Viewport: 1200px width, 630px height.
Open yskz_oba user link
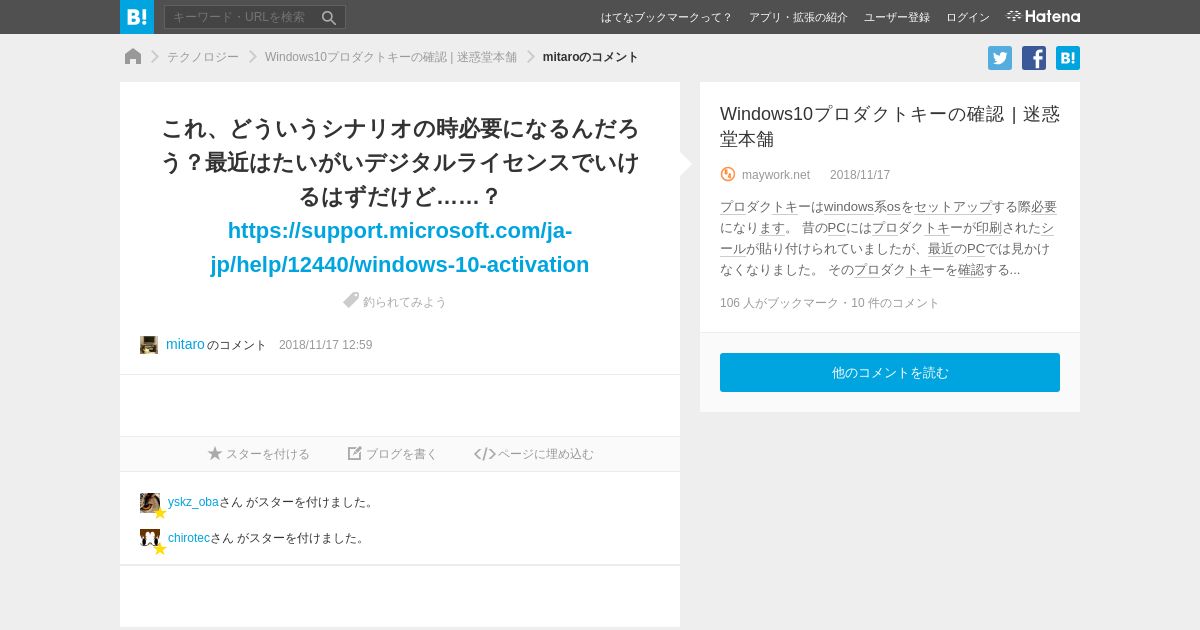193,502
